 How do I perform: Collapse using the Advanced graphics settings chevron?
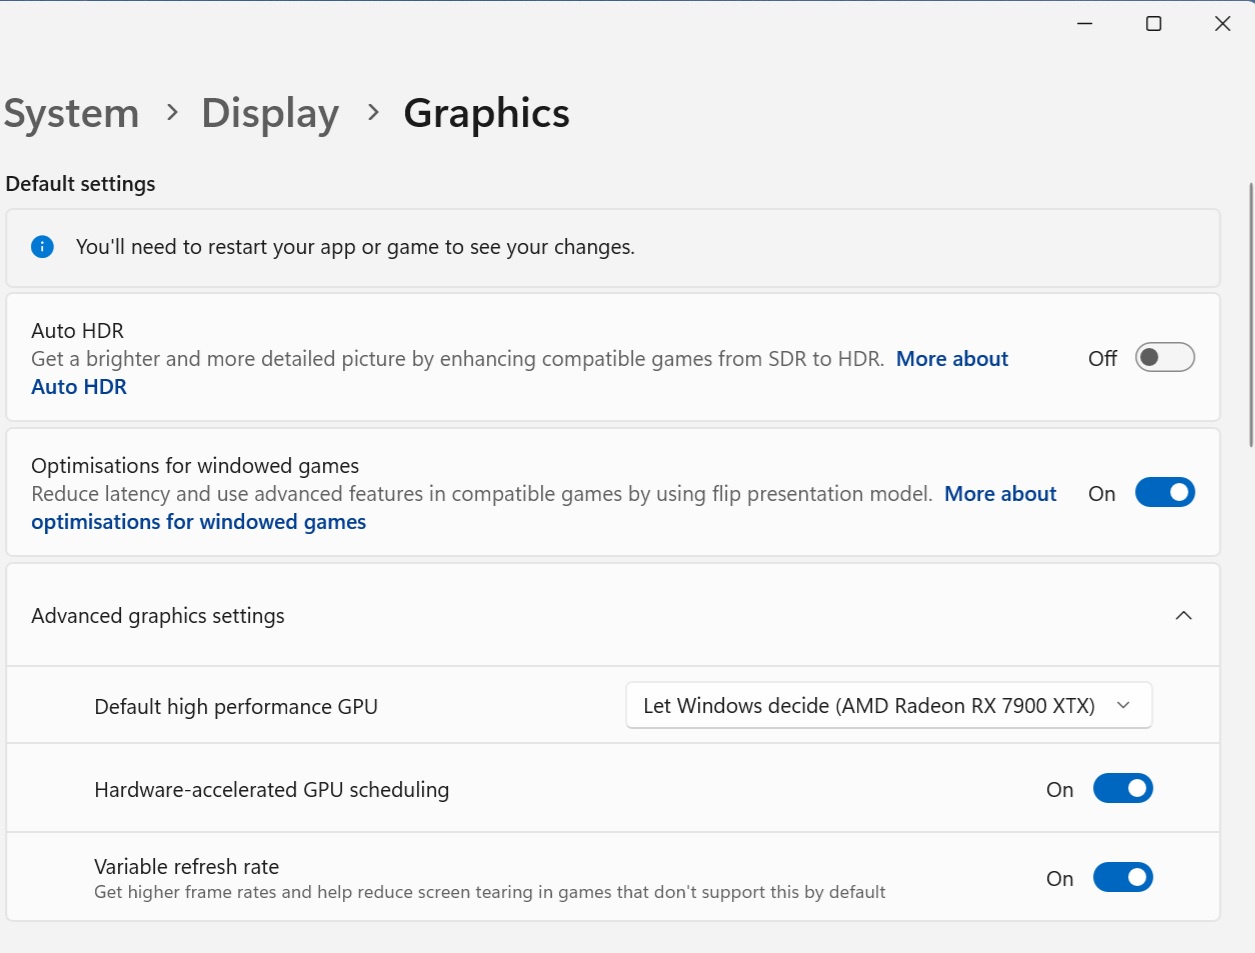coord(1183,616)
